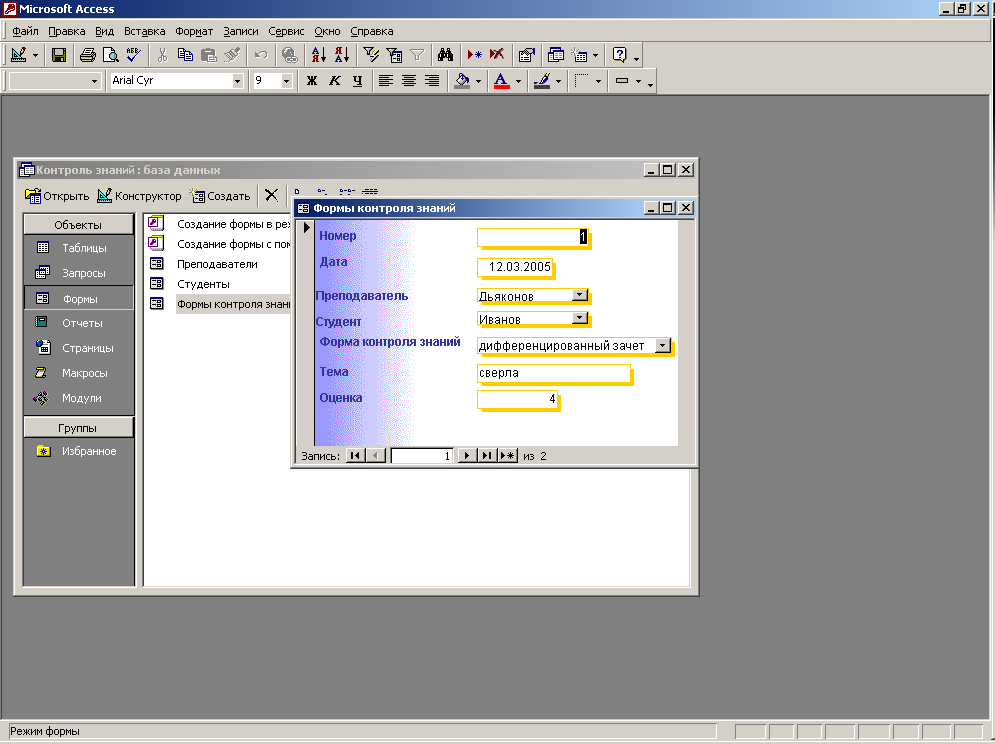Open the Записи menu
This screenshot has height=744, width=995.
click(x=241, y=31)
